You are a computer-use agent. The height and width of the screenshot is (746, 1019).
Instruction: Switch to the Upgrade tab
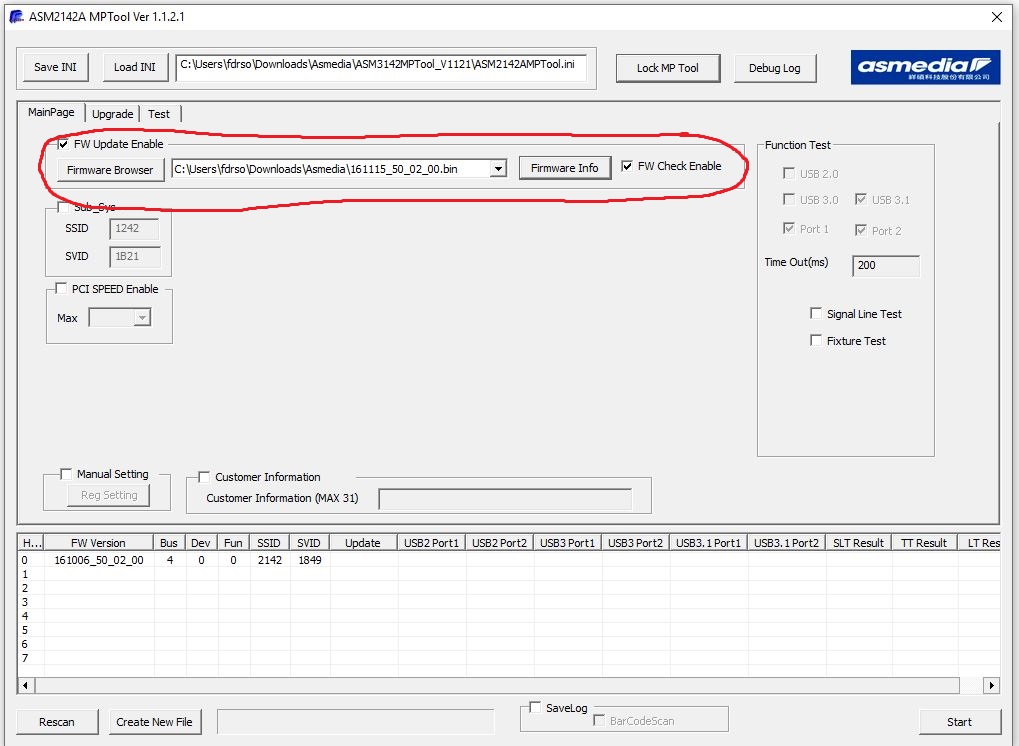112,114
